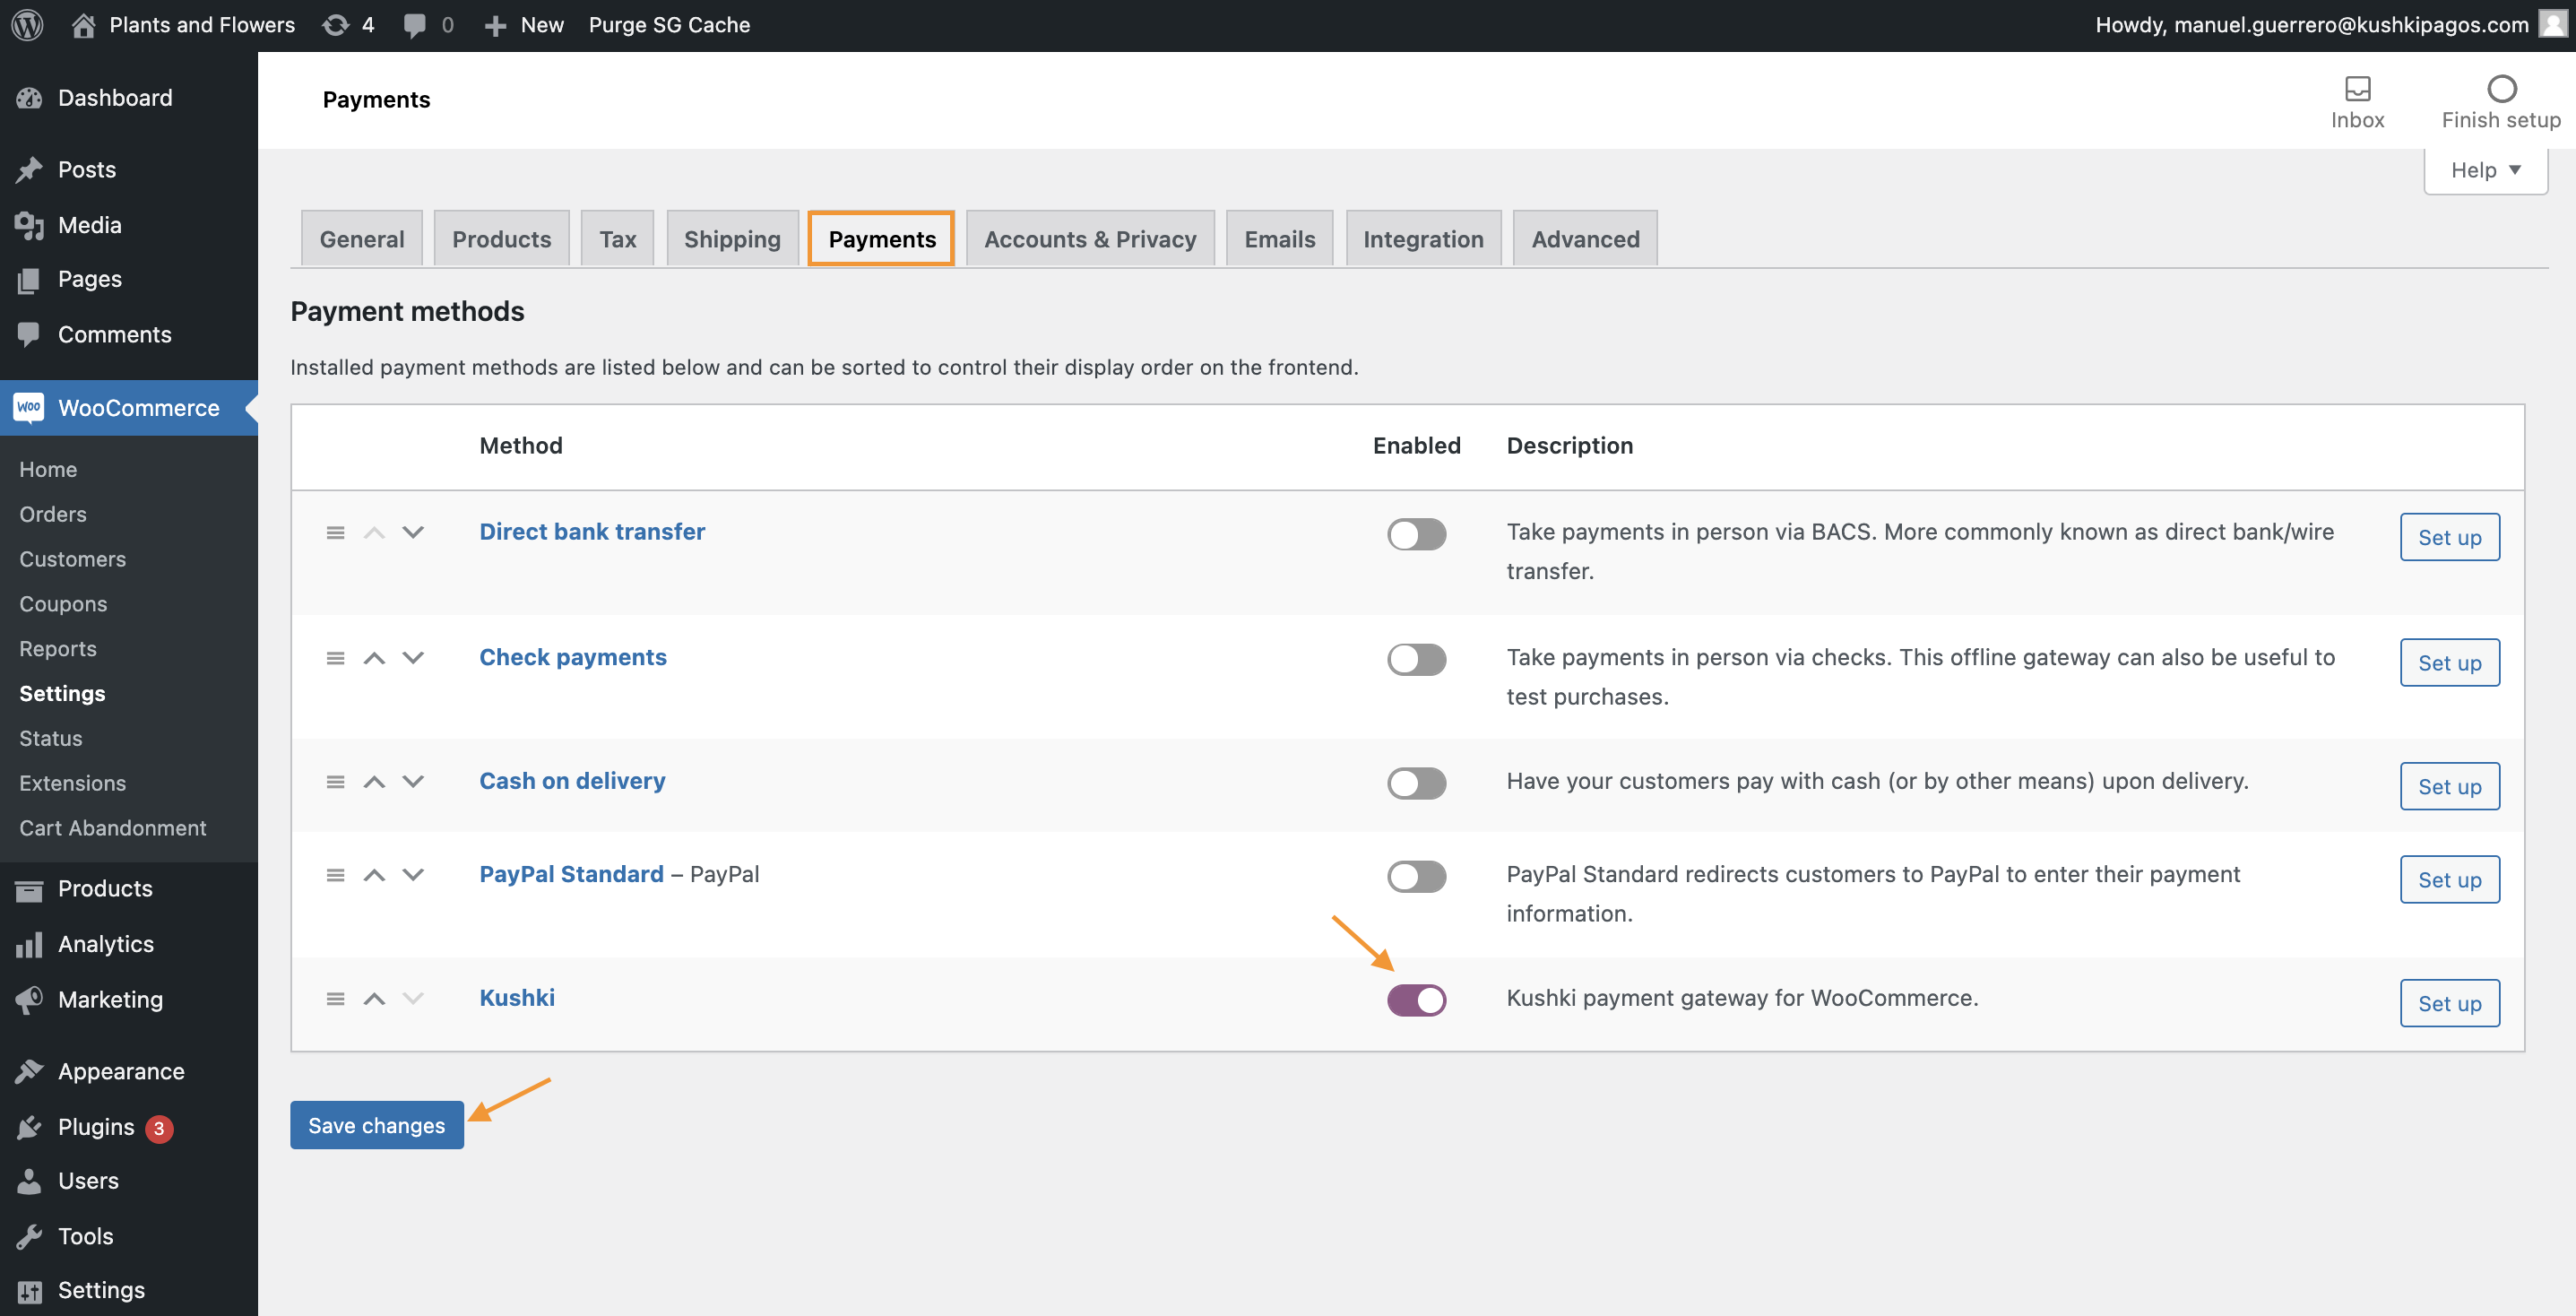The image size is (2576, 1316).
Task: Enable the Check payments toggle
Action: tap(1416, 659)
